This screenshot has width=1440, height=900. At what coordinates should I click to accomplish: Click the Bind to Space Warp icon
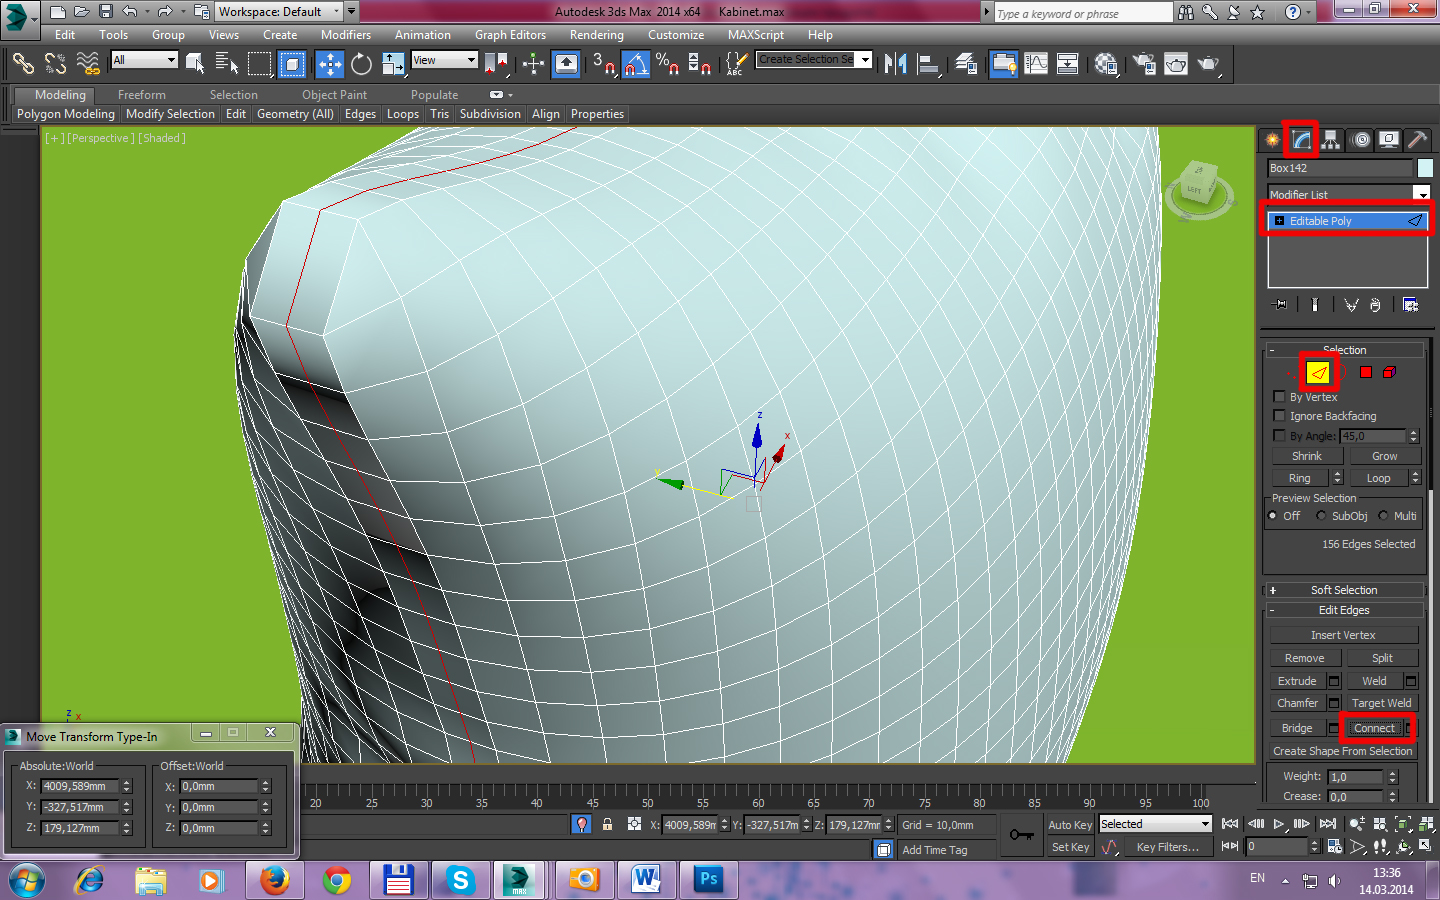pyautogui.click(x=88, y=64)
